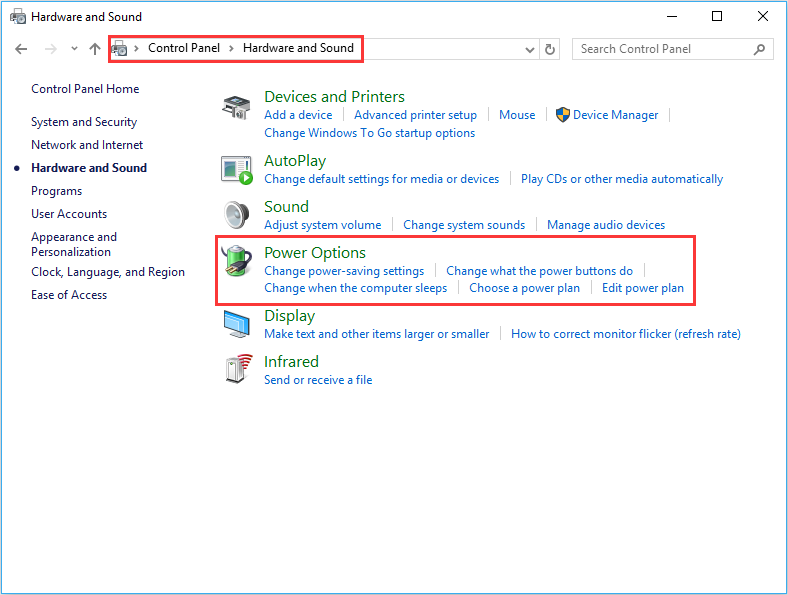Open Ease of Access category
Viewport: 788px width, 595px height.
click(69, 295)
